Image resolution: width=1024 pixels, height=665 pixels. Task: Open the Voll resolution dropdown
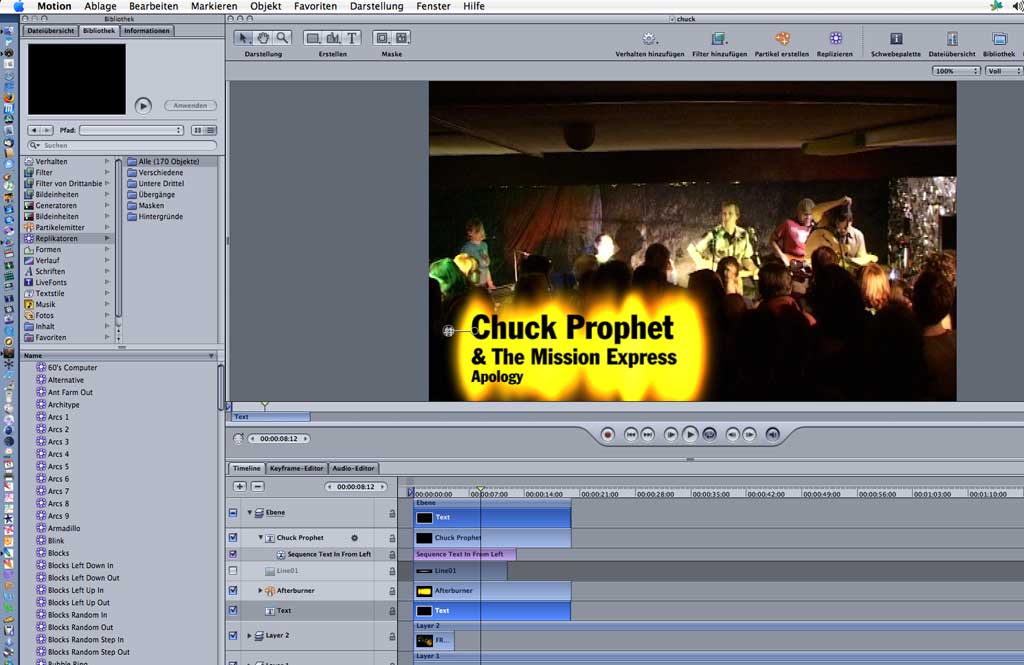1003,71
